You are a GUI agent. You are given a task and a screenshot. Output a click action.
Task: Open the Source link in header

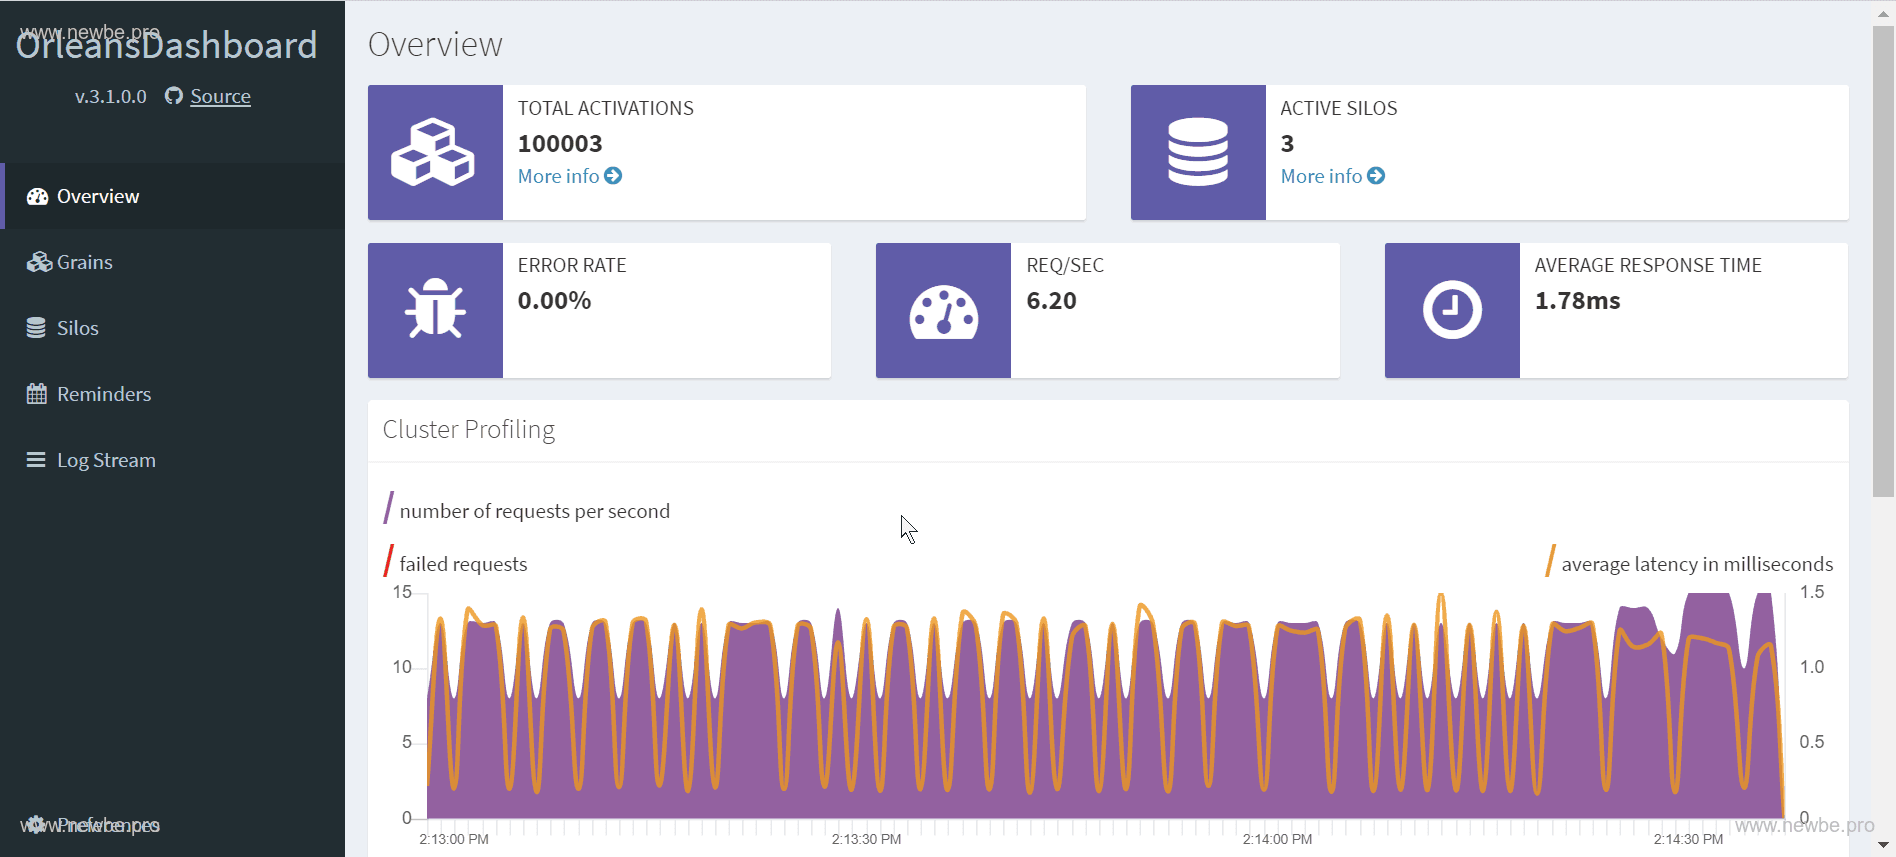[x=220, y=96]
